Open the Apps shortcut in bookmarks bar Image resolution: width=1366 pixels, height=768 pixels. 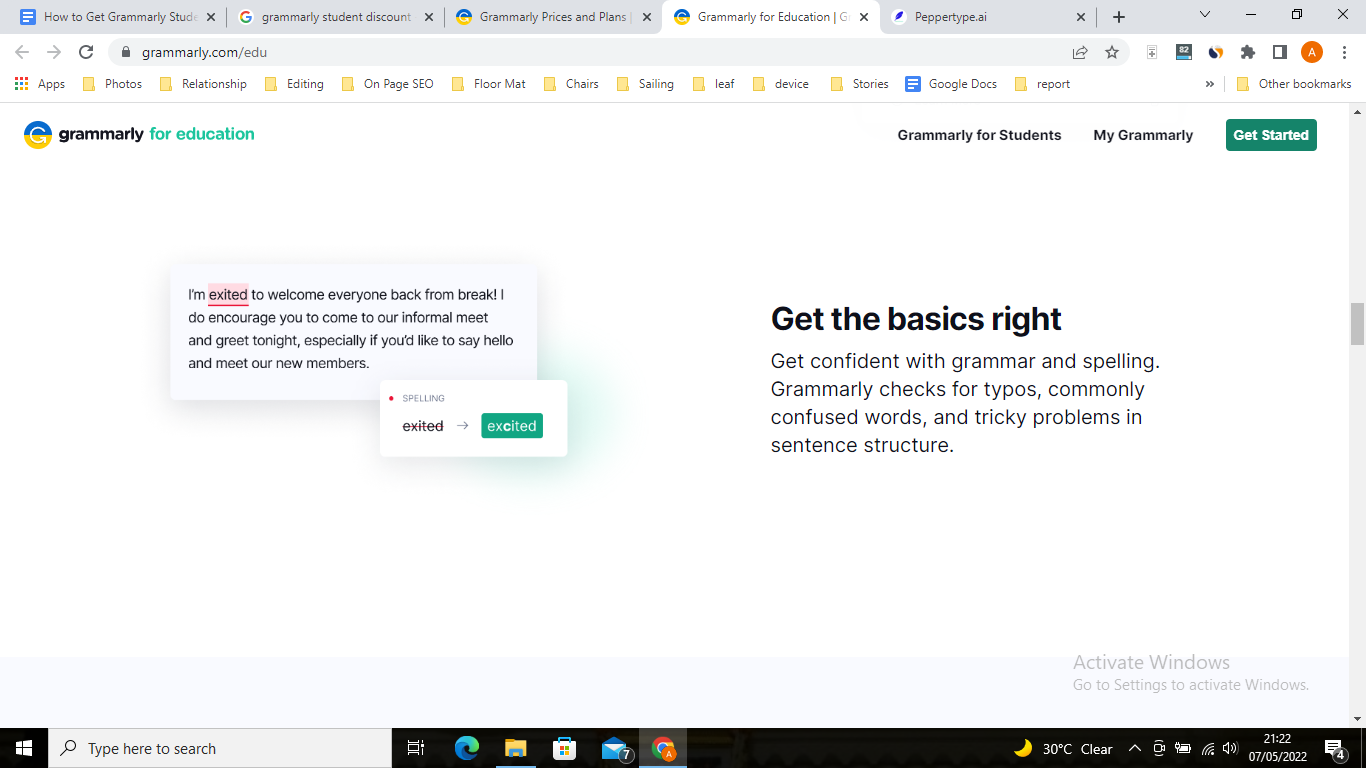coord(40,84)
